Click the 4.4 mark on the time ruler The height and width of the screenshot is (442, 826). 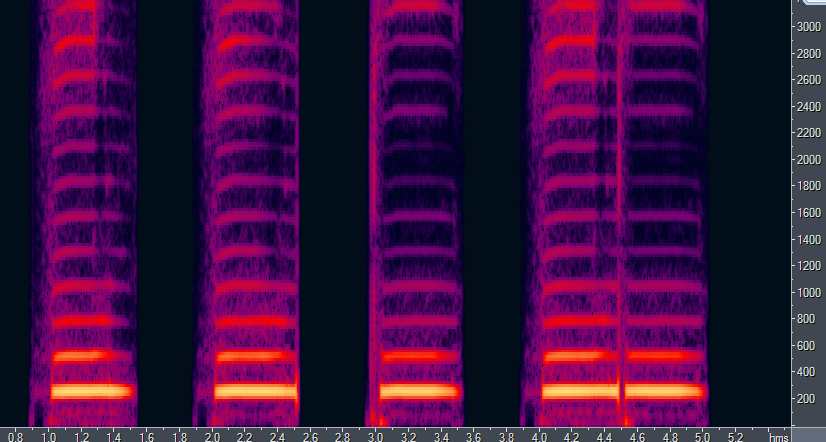pos(604,437)
